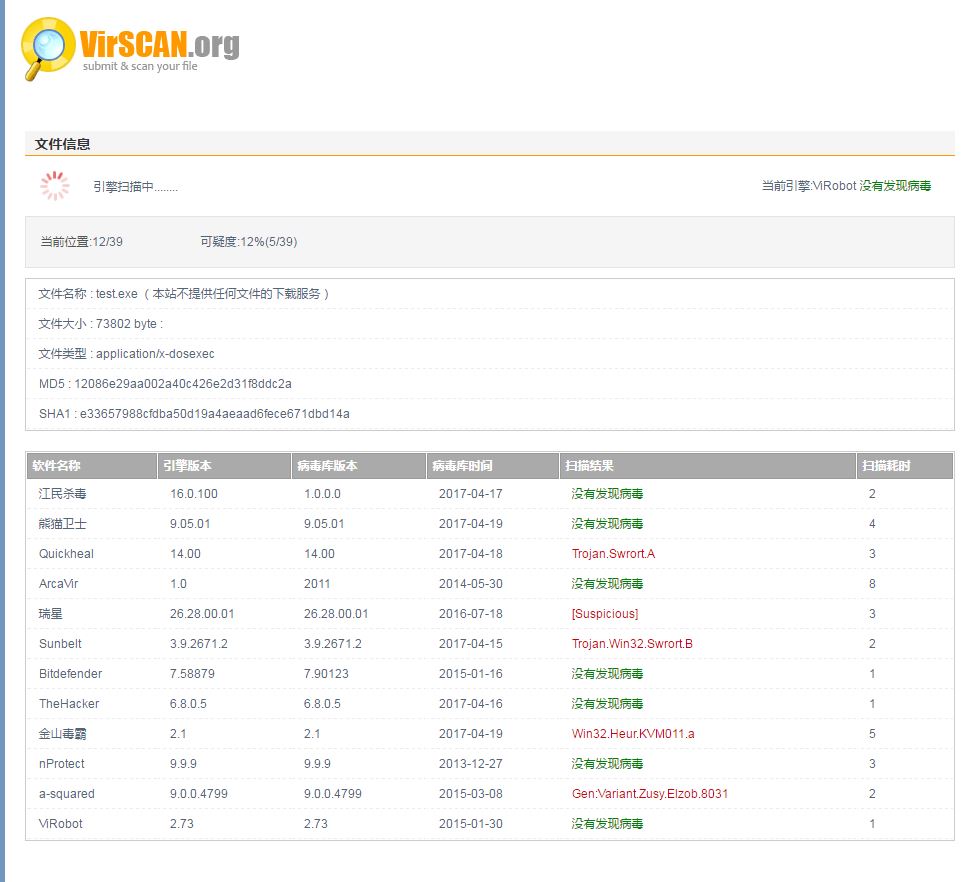The width and height of the screenshot is (964, 882).
Task: Click the TheHacker engine name
Action: point(69,704)
